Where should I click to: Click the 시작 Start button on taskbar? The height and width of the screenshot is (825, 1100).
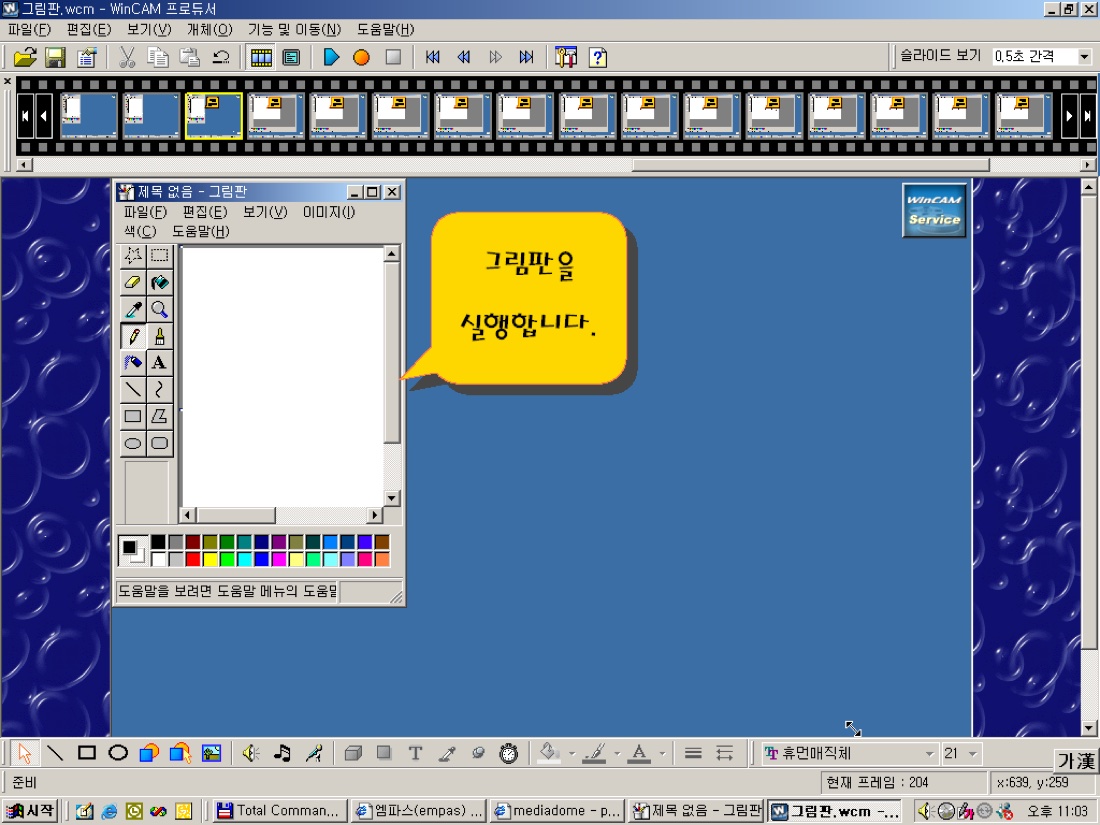[x=31, y=811]
